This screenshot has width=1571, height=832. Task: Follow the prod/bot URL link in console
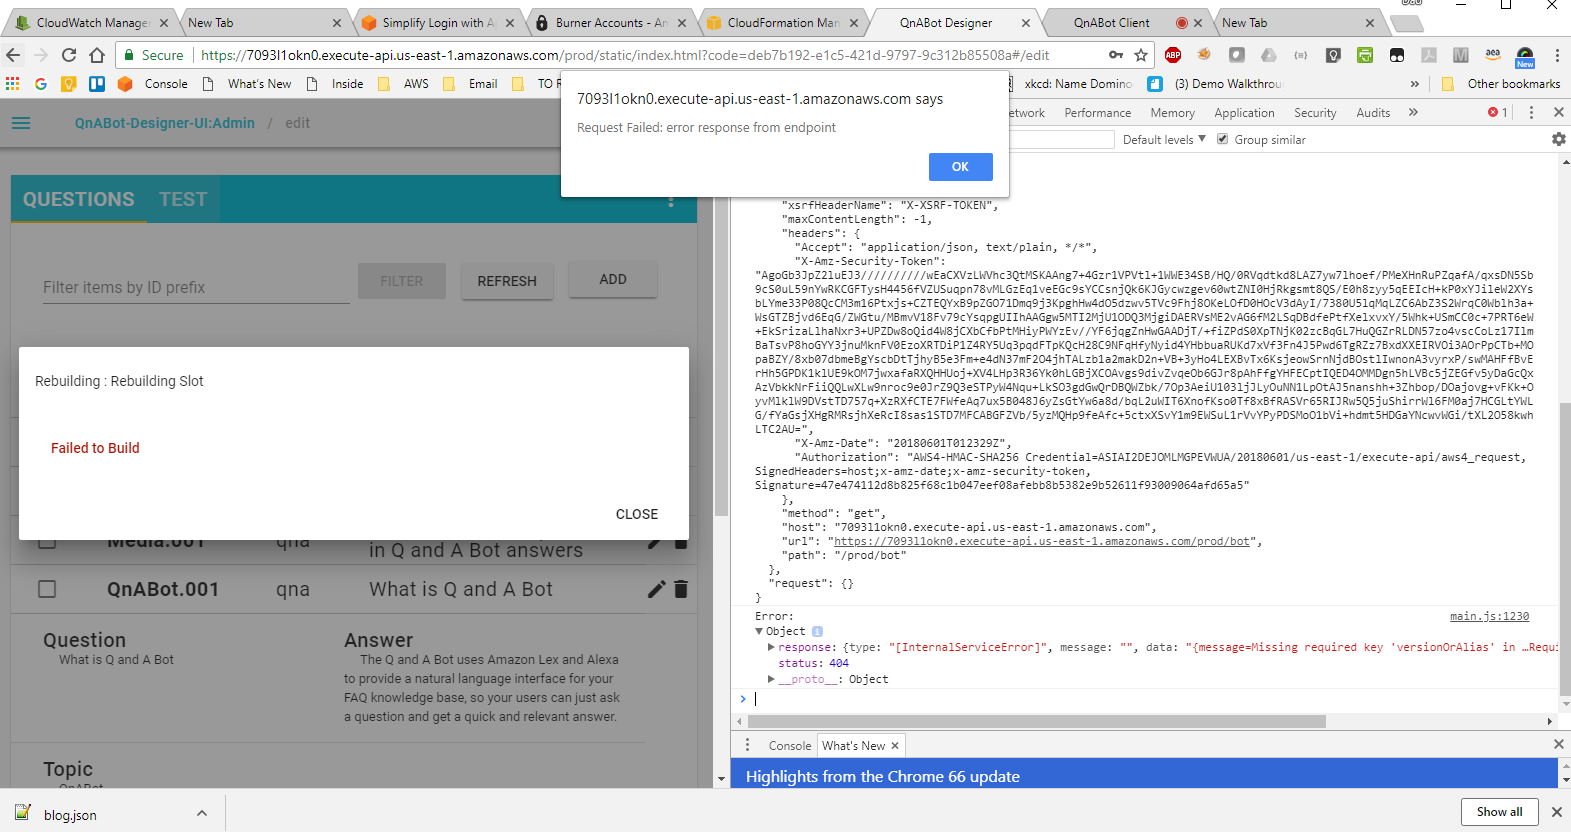[x=1042, y=541]
